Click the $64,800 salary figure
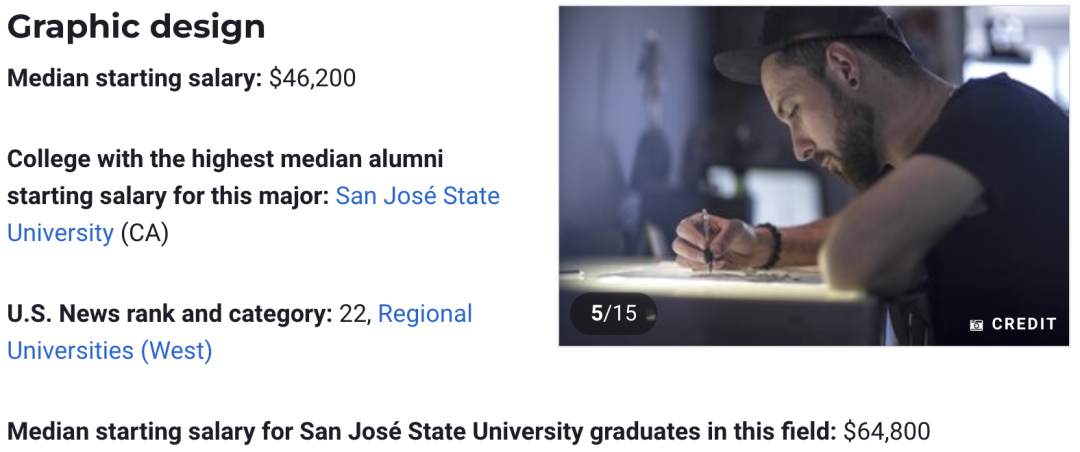This screenshot has width=1080, height=452. click(886, 431)
